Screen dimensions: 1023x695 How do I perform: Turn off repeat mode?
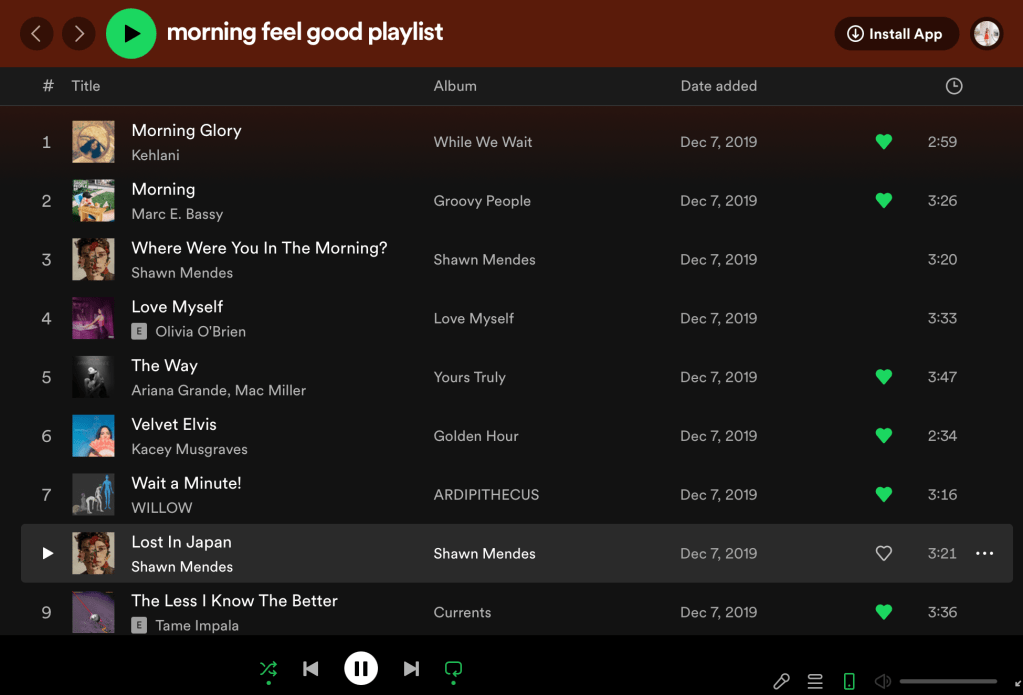point(453,668)
